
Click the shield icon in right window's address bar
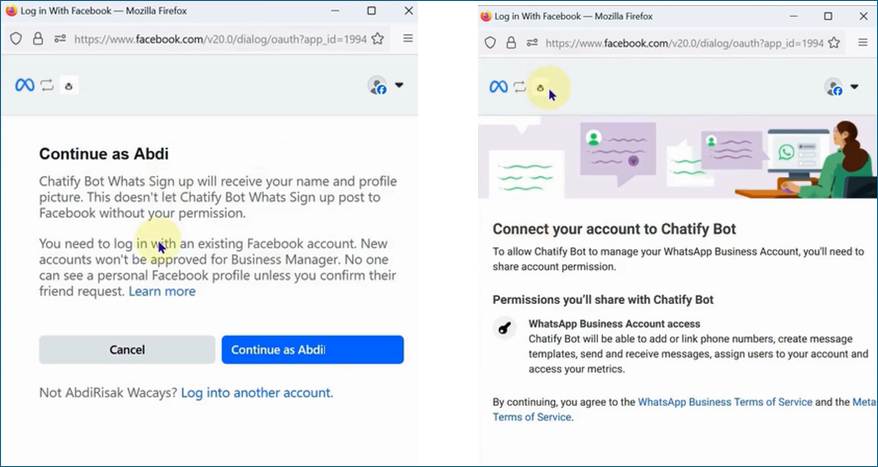coord(490,43)
